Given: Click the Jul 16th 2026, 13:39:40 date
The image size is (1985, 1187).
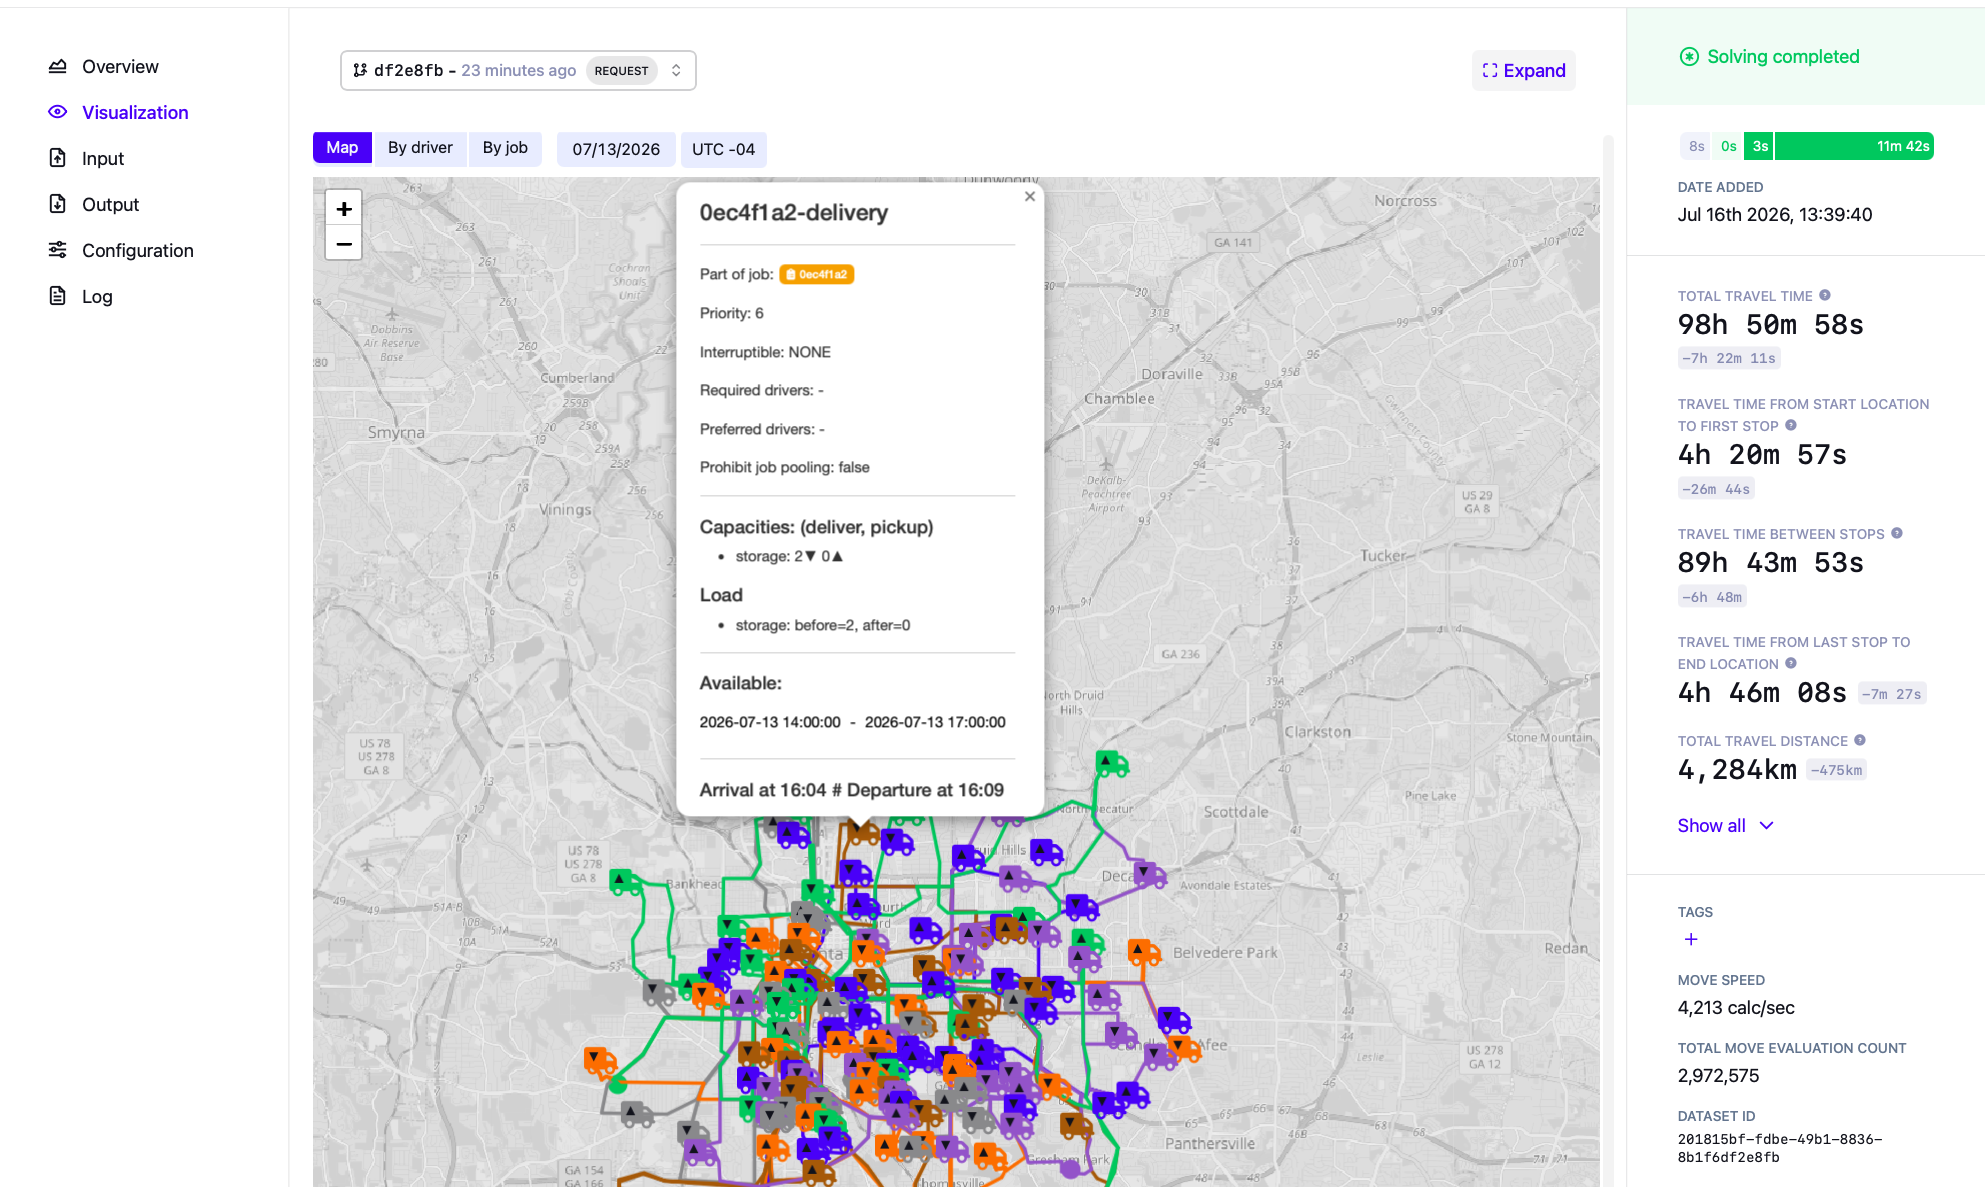Looking at the screenshot, I should 1775,214.
